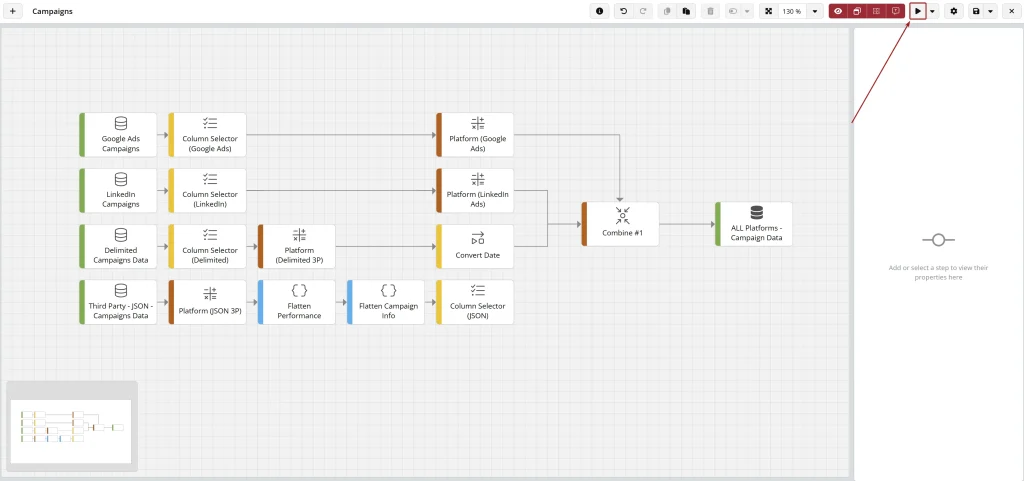1024x481 pixels.
Task: Select Column Selector (Google Ads) step
Action: pyautogui.click(x=208, y=134)
